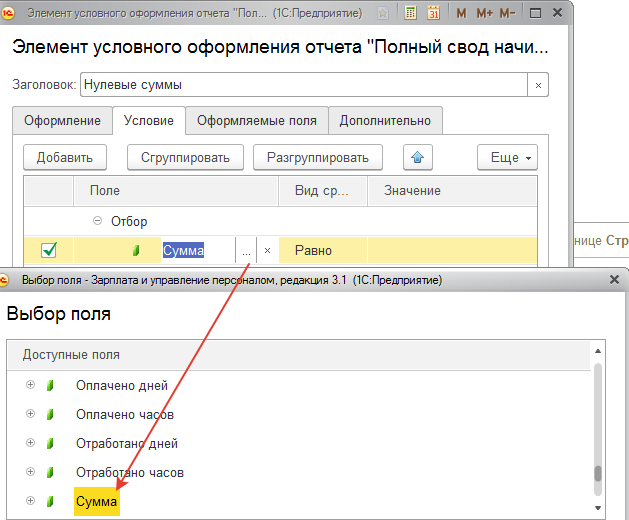Screen dimensions: 629x520
Task: Click scroll up arrow in Выбор поля list
Action: (598, 351)
